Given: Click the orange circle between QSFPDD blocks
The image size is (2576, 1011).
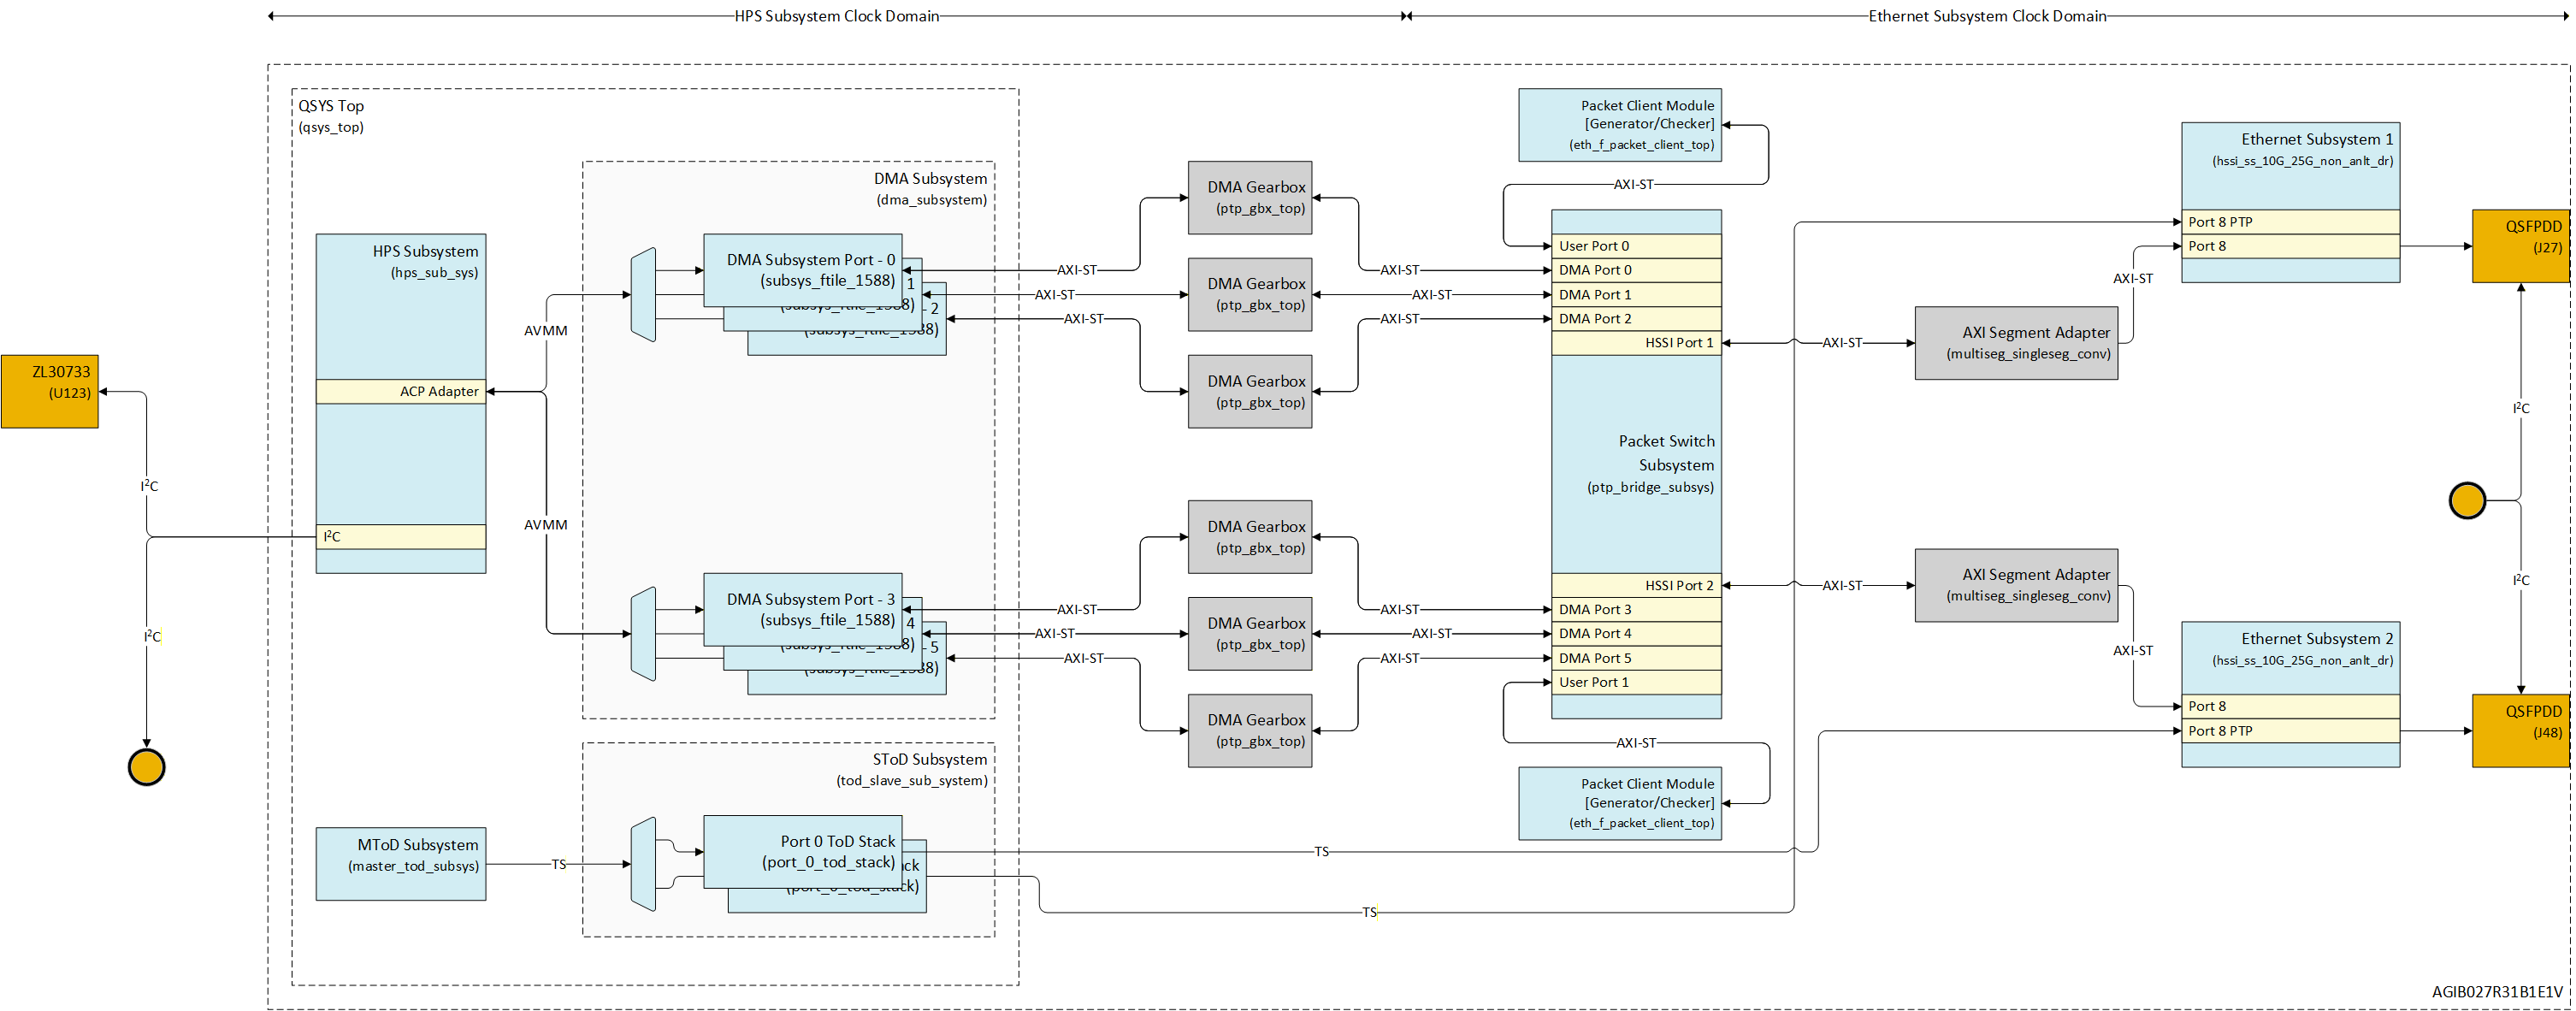Looking at the screenshot, I should pos(2466,500).
